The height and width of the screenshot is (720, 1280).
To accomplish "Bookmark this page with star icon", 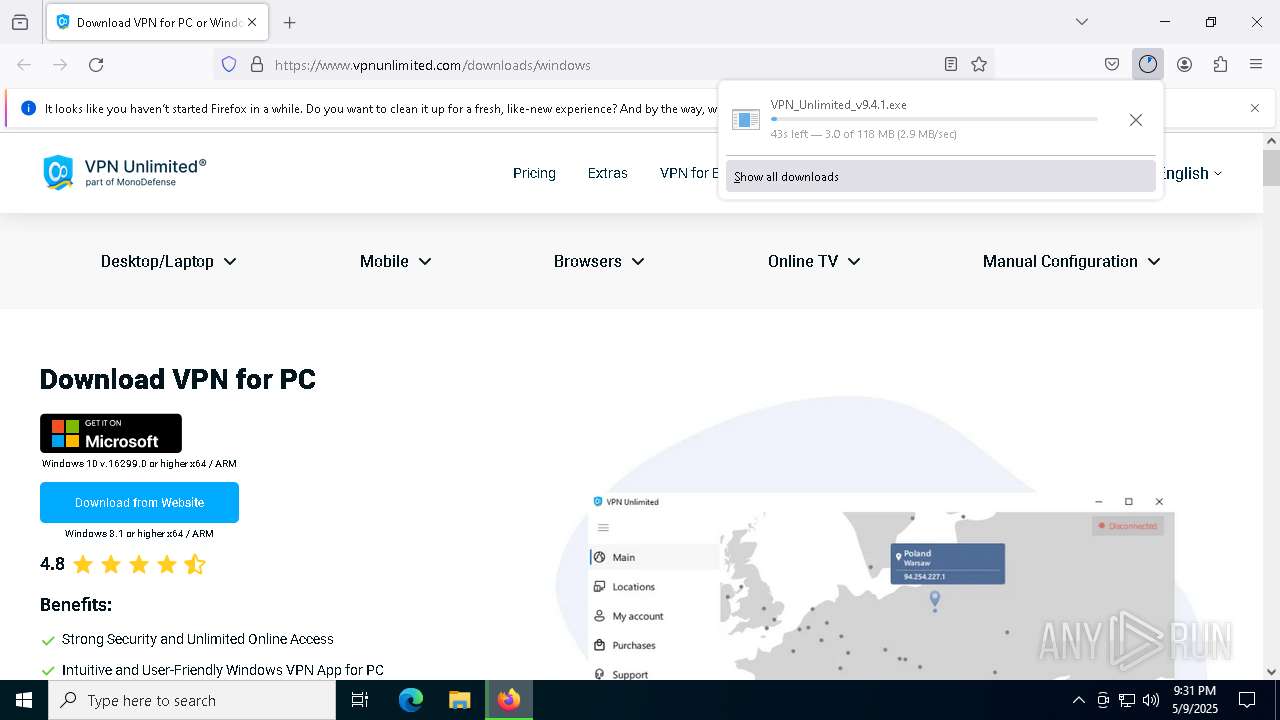I will pos(979,65).
